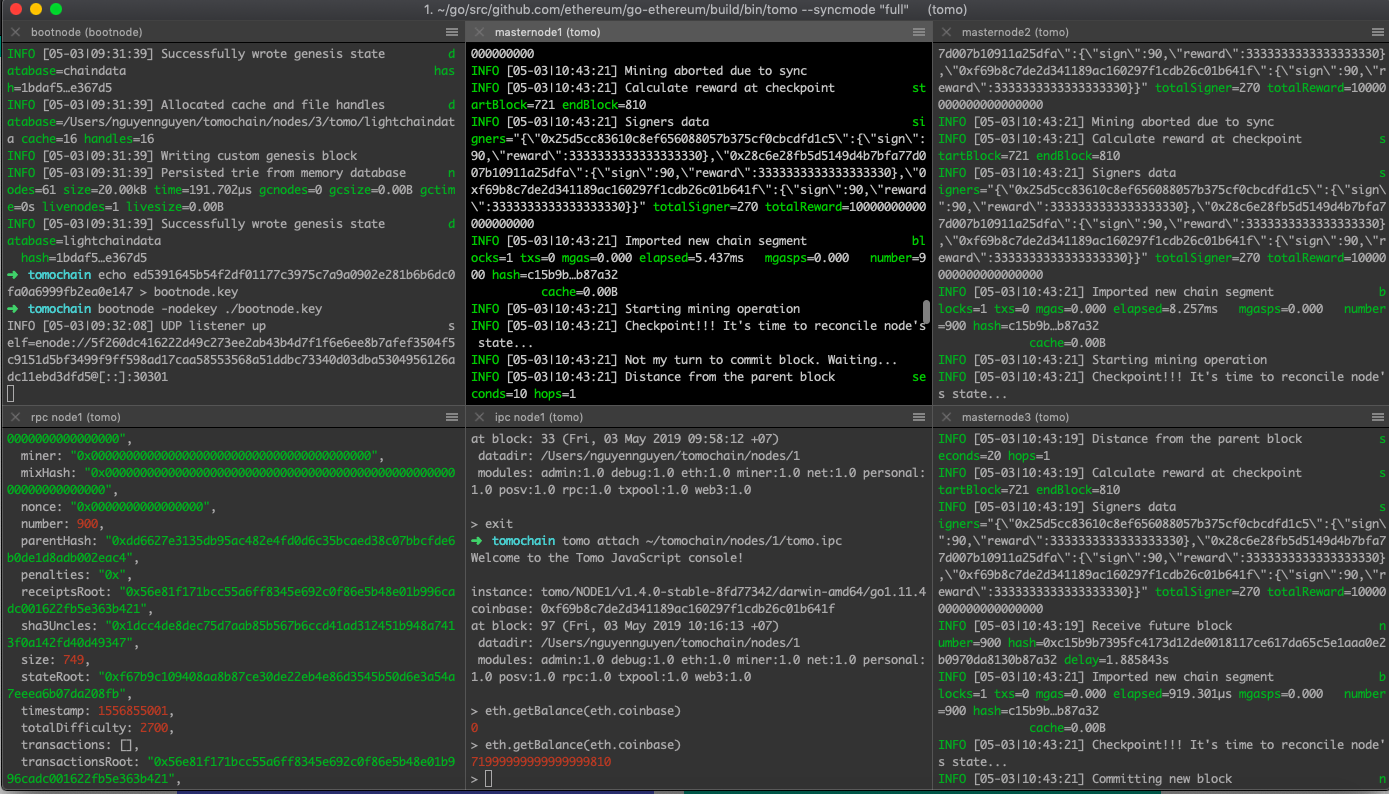
Task: Open the masternode2 pane hamburger menu
Action: [x=1377, y=33]
